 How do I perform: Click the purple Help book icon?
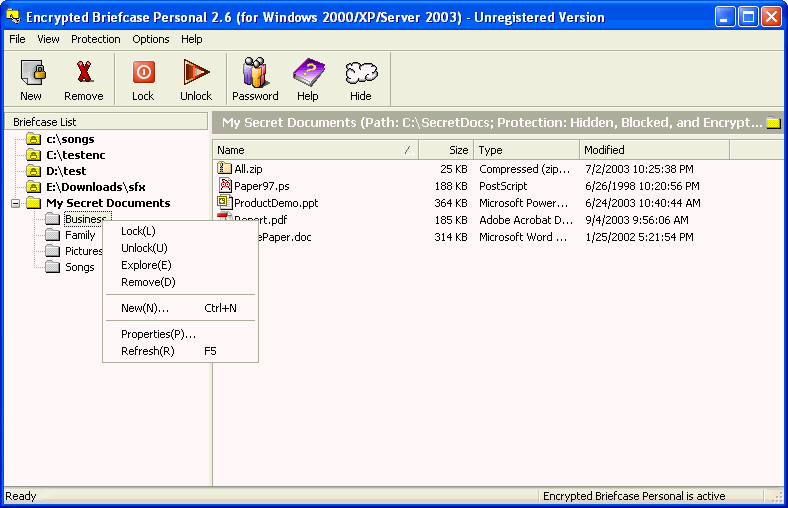click(x=308, y=72)
